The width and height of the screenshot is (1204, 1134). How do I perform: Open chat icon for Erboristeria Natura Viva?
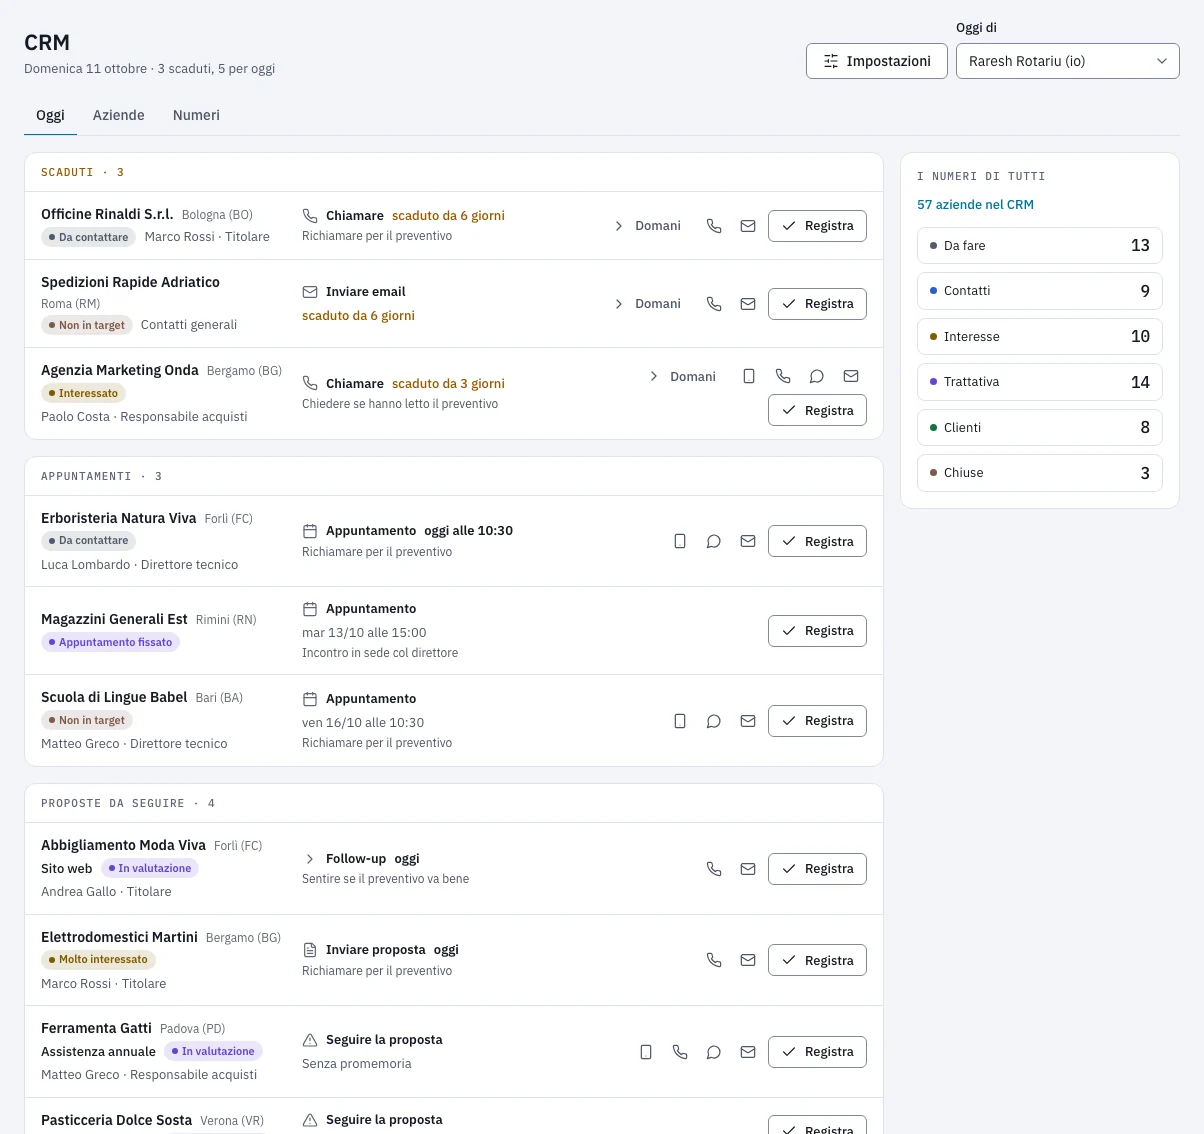click(714, 541)
